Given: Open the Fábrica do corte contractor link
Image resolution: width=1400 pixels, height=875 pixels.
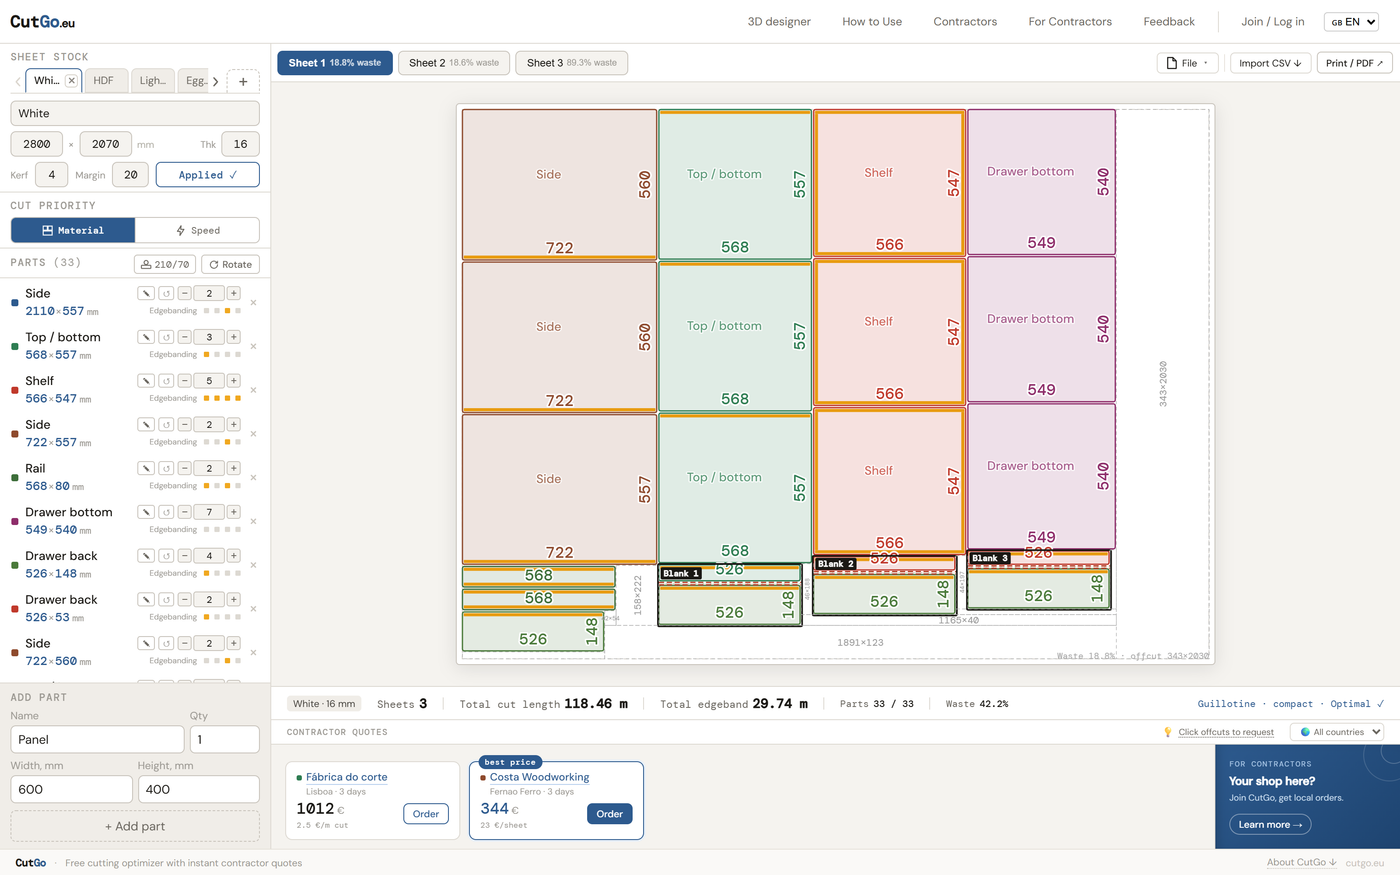Looking at the screenshot, I should (x=346, y=777).
